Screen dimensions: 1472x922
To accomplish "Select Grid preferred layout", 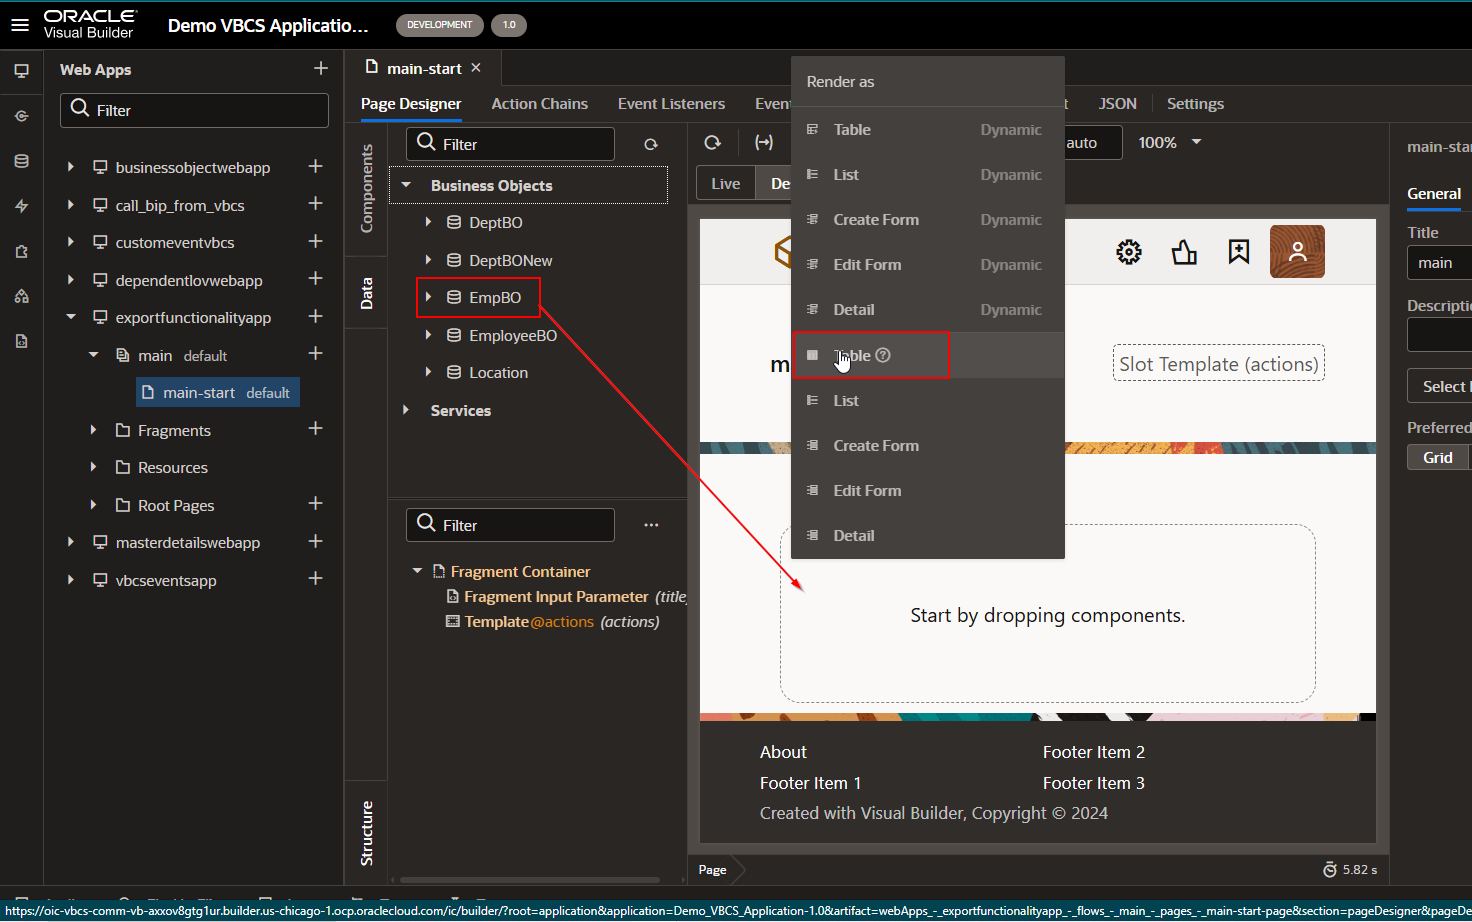I will (1438, 457).
